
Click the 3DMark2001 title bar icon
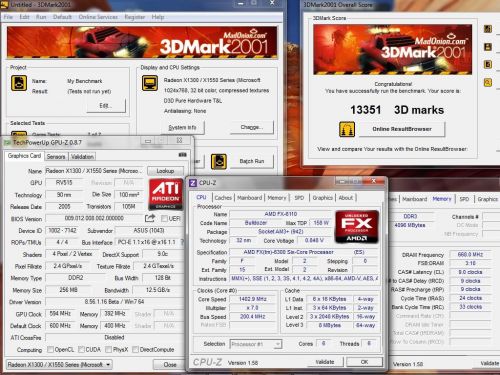5,4
